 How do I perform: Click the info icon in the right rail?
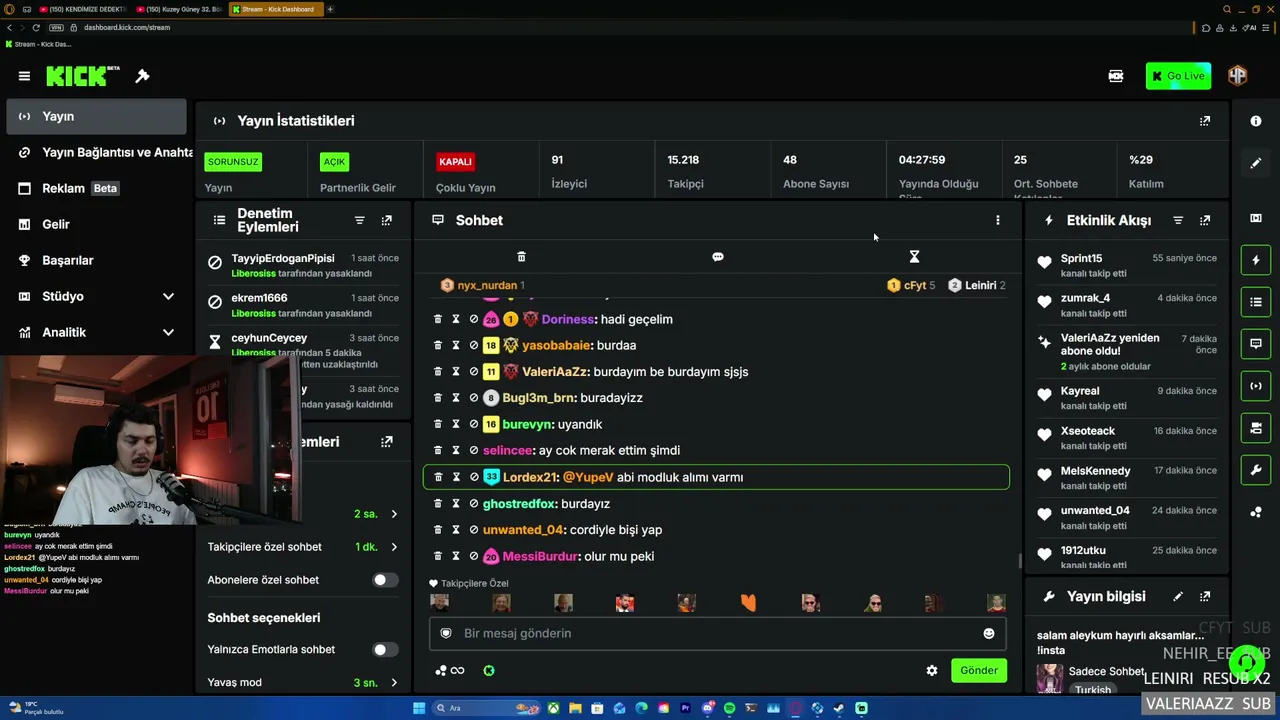pyautogui.click(x=1256, y=121)
